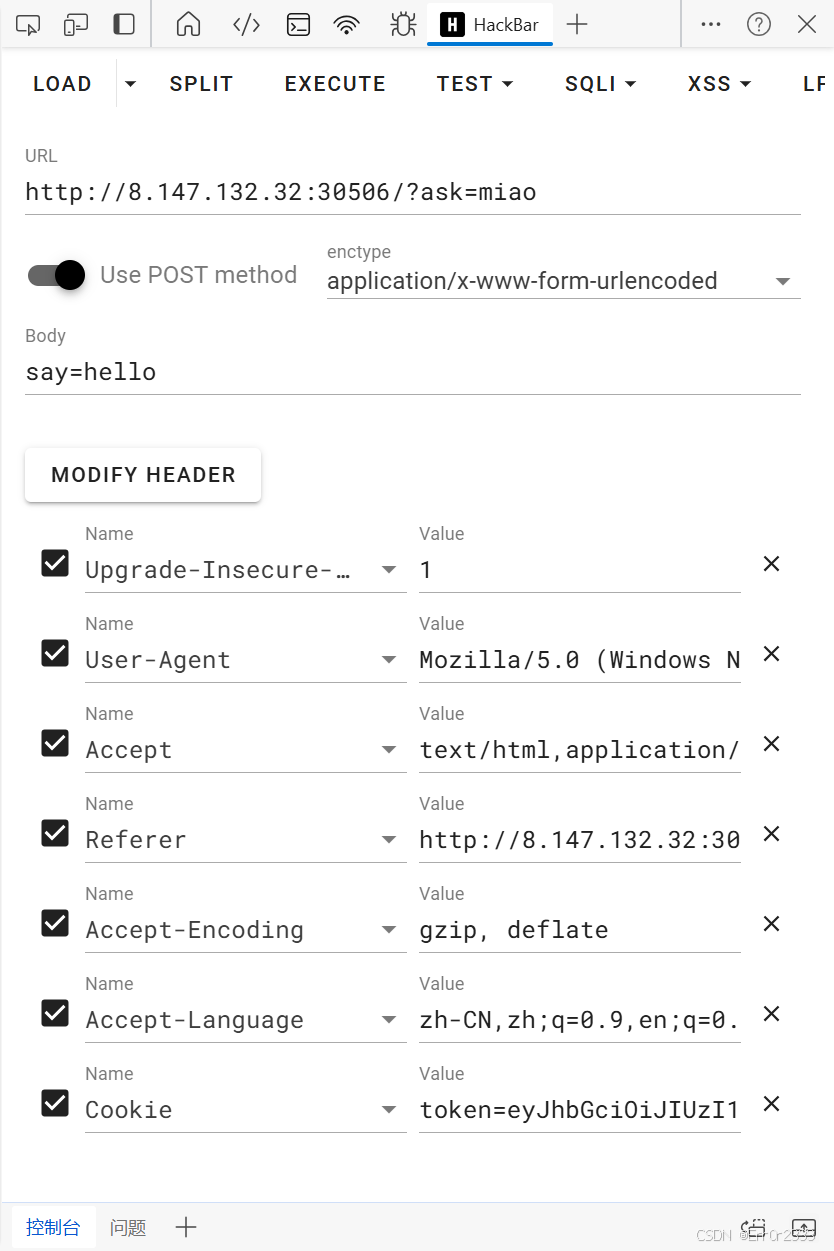The height and width of the screenshot is (1251, 834).
Task: Expand the SQLI menu
Action: point(600,84)
